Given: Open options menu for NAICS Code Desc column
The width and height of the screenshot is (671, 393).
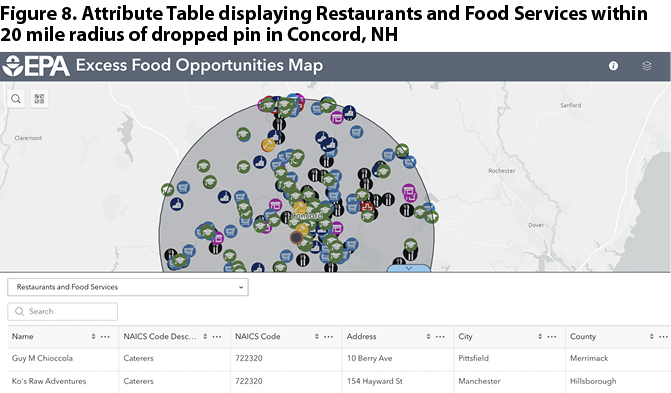Looking at the screenshot, I should point(217,336).
